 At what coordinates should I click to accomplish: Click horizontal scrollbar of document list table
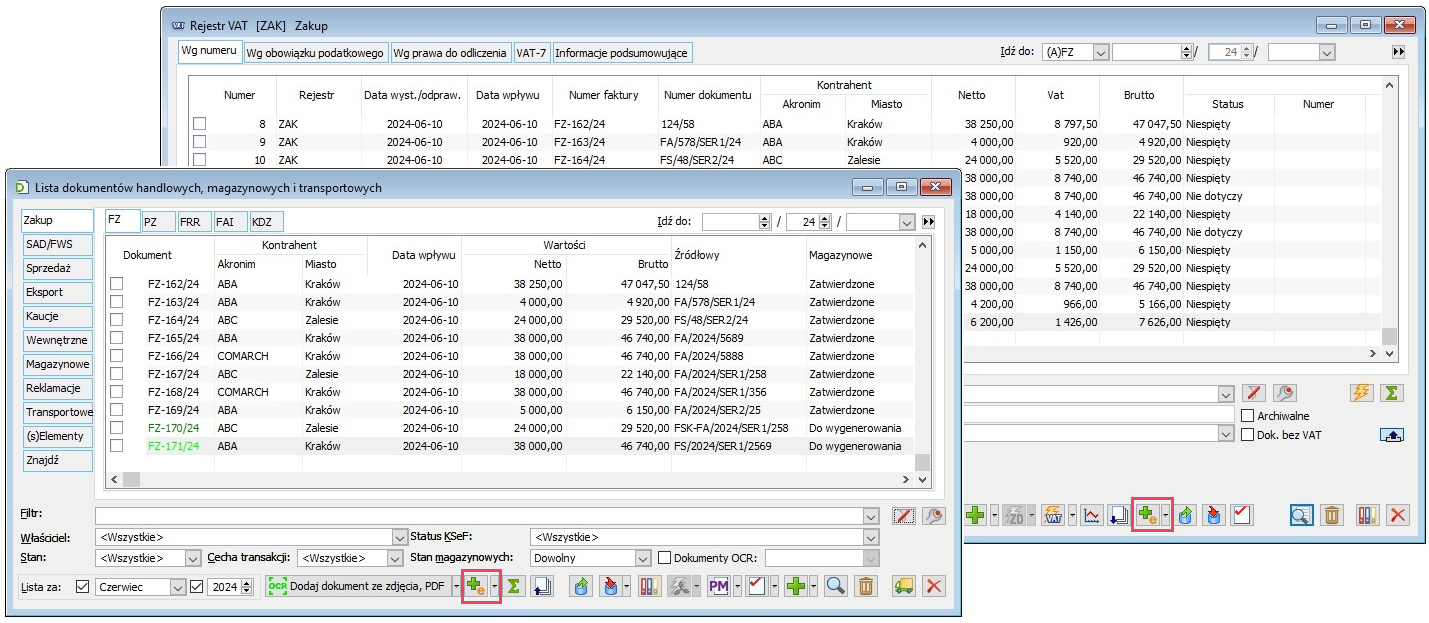click(x=510, y=480)
